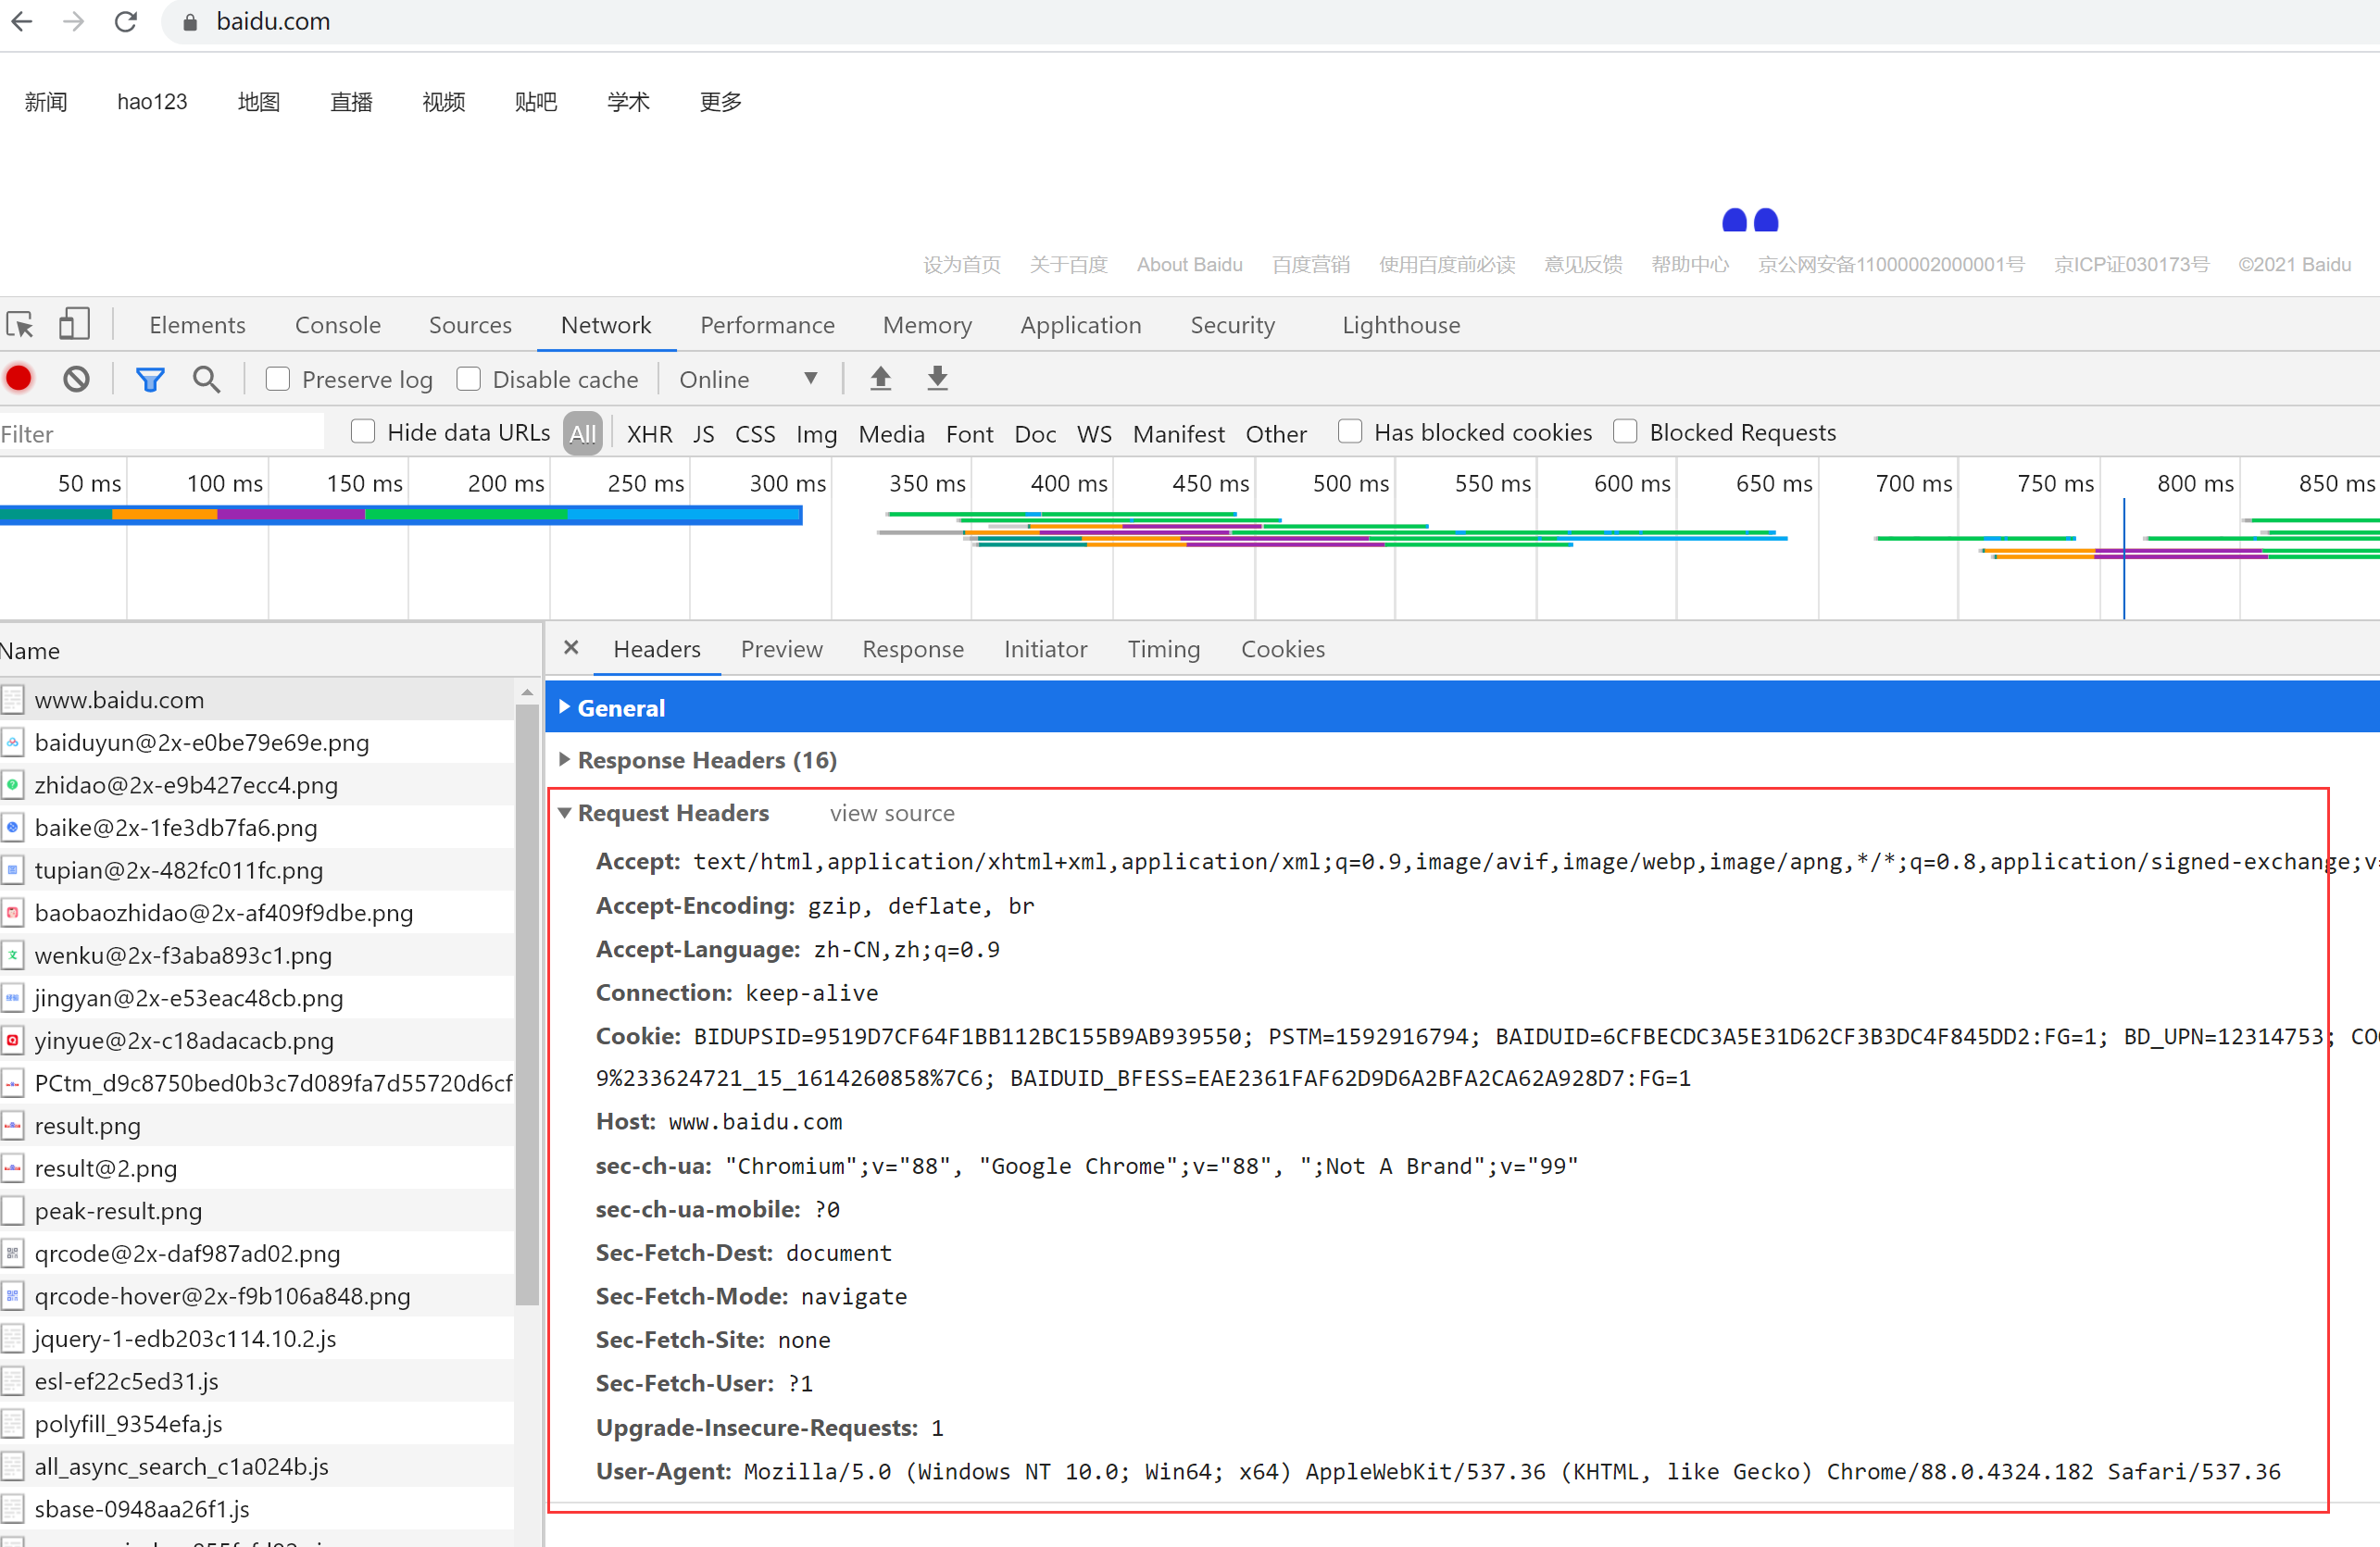Select the wenku@2x-f3aba893c1.png request

click(257, 955)
